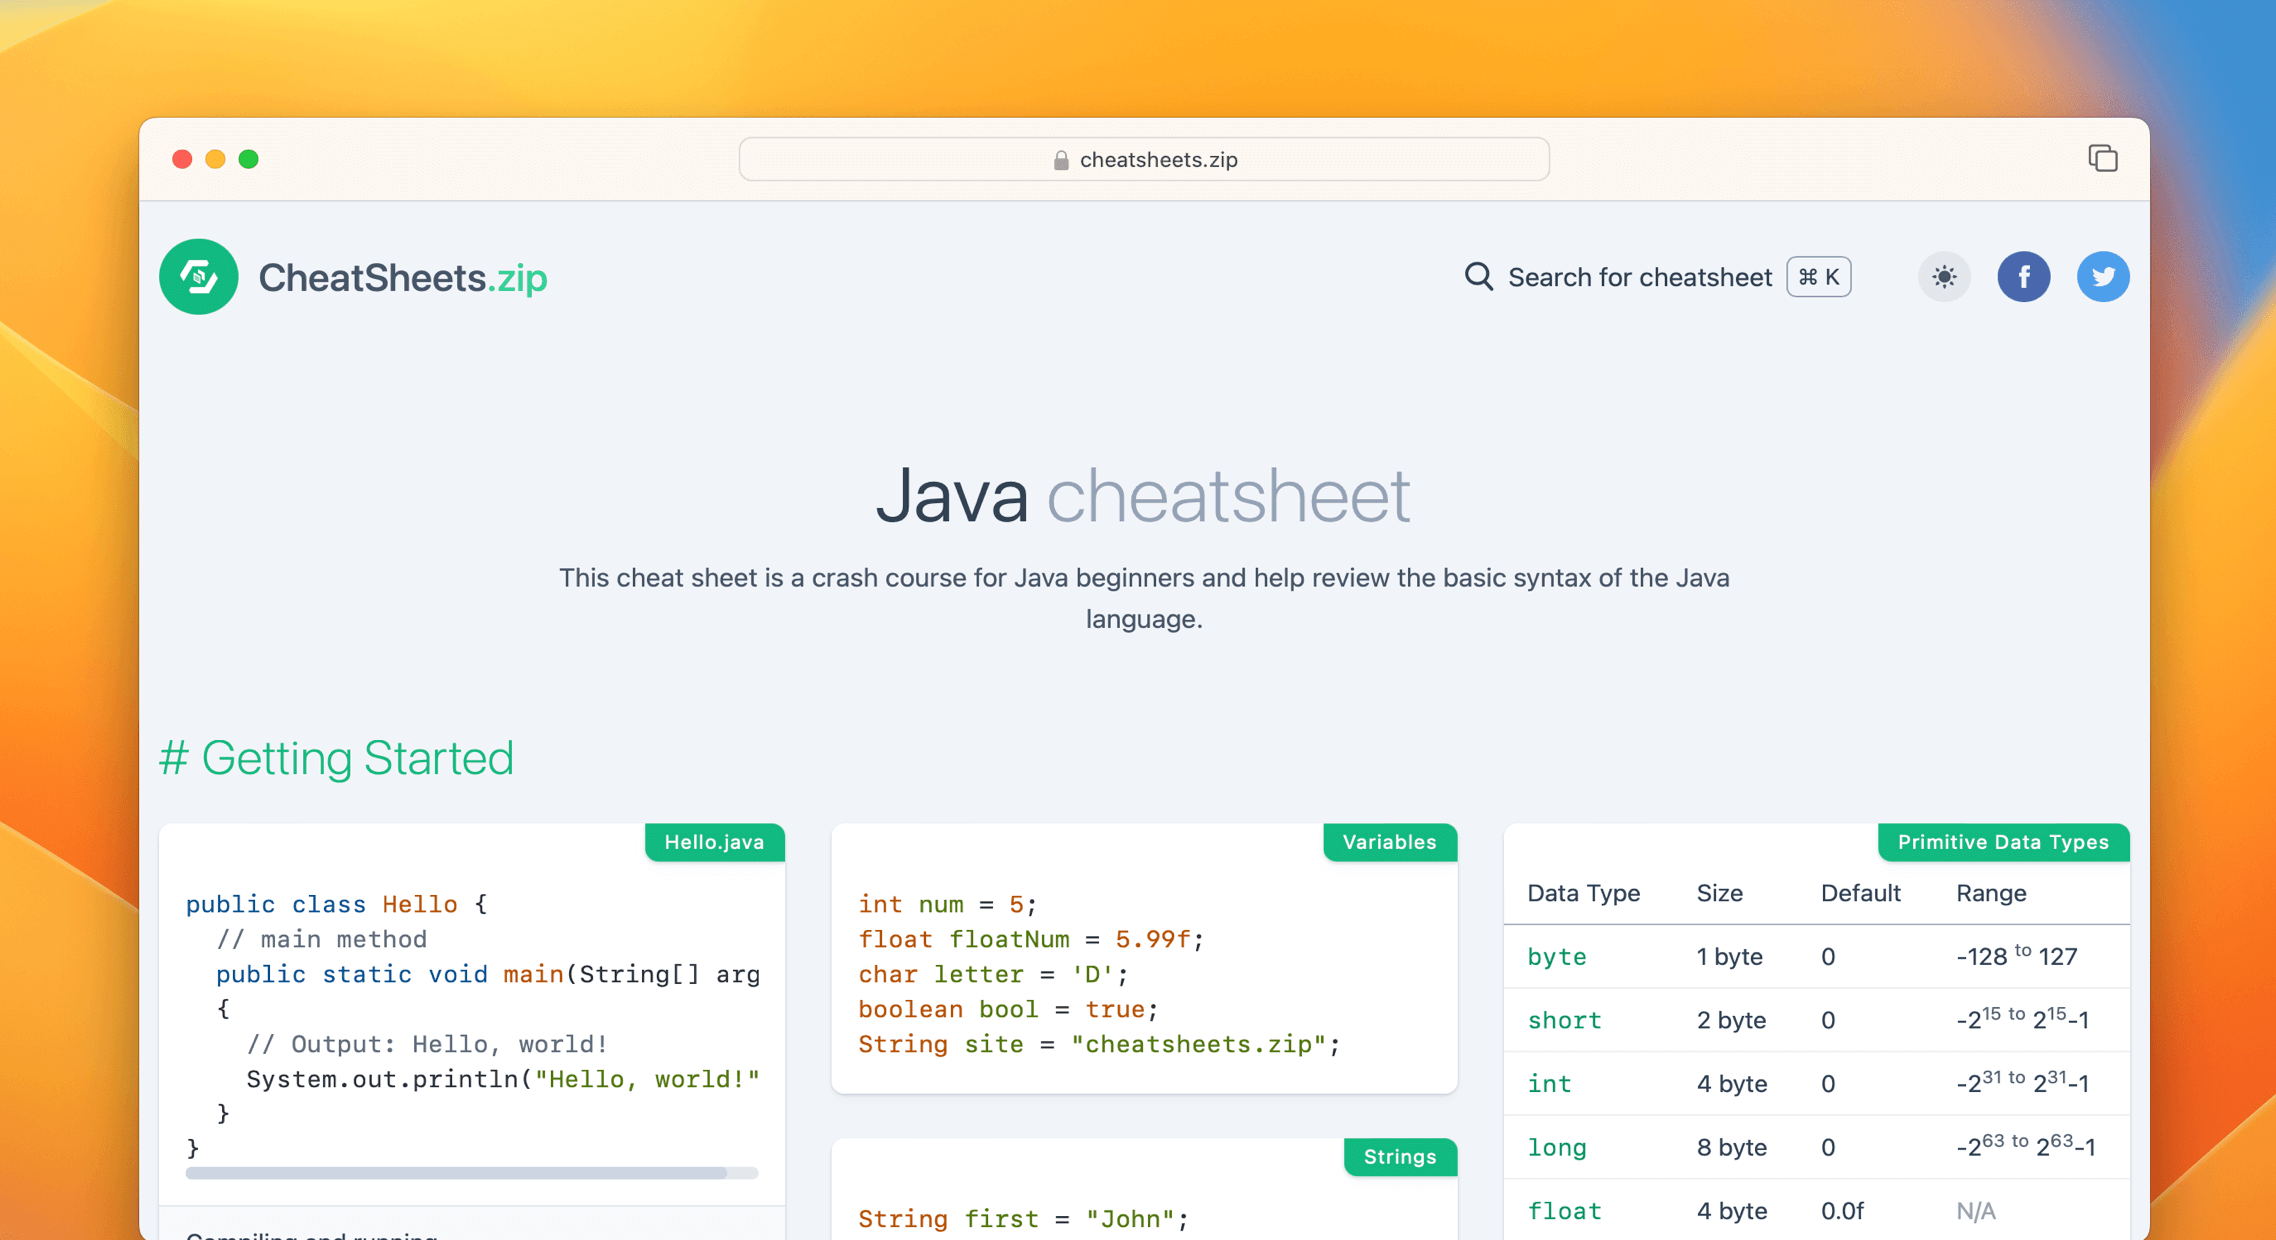2276x1240 pixels.
Task: Select the Strings card label
Action: [x=1400, y=1157]
